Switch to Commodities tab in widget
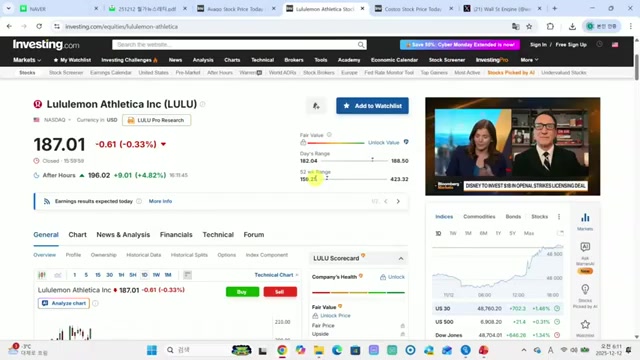The height and width of the screenshot is (360, 640). coord(479,217)
